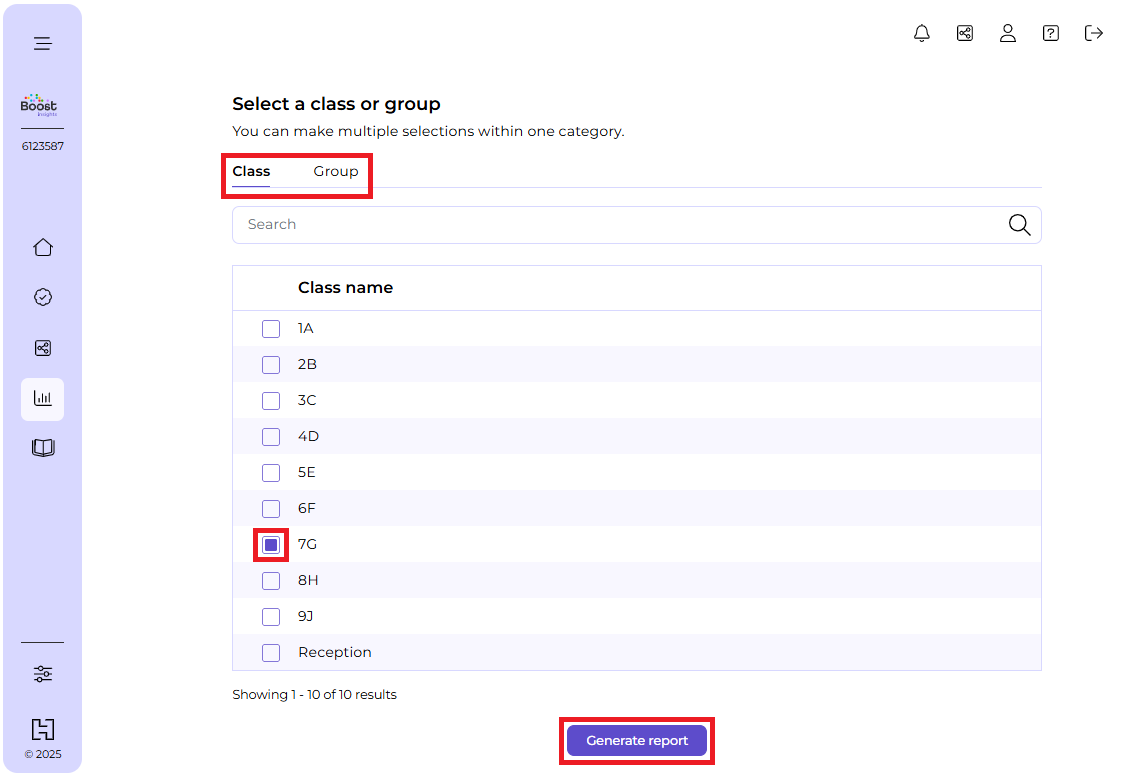Open notifications bell icon
Screen dimensions: 1135x779
pyautogui.click(x=922, y=33)
